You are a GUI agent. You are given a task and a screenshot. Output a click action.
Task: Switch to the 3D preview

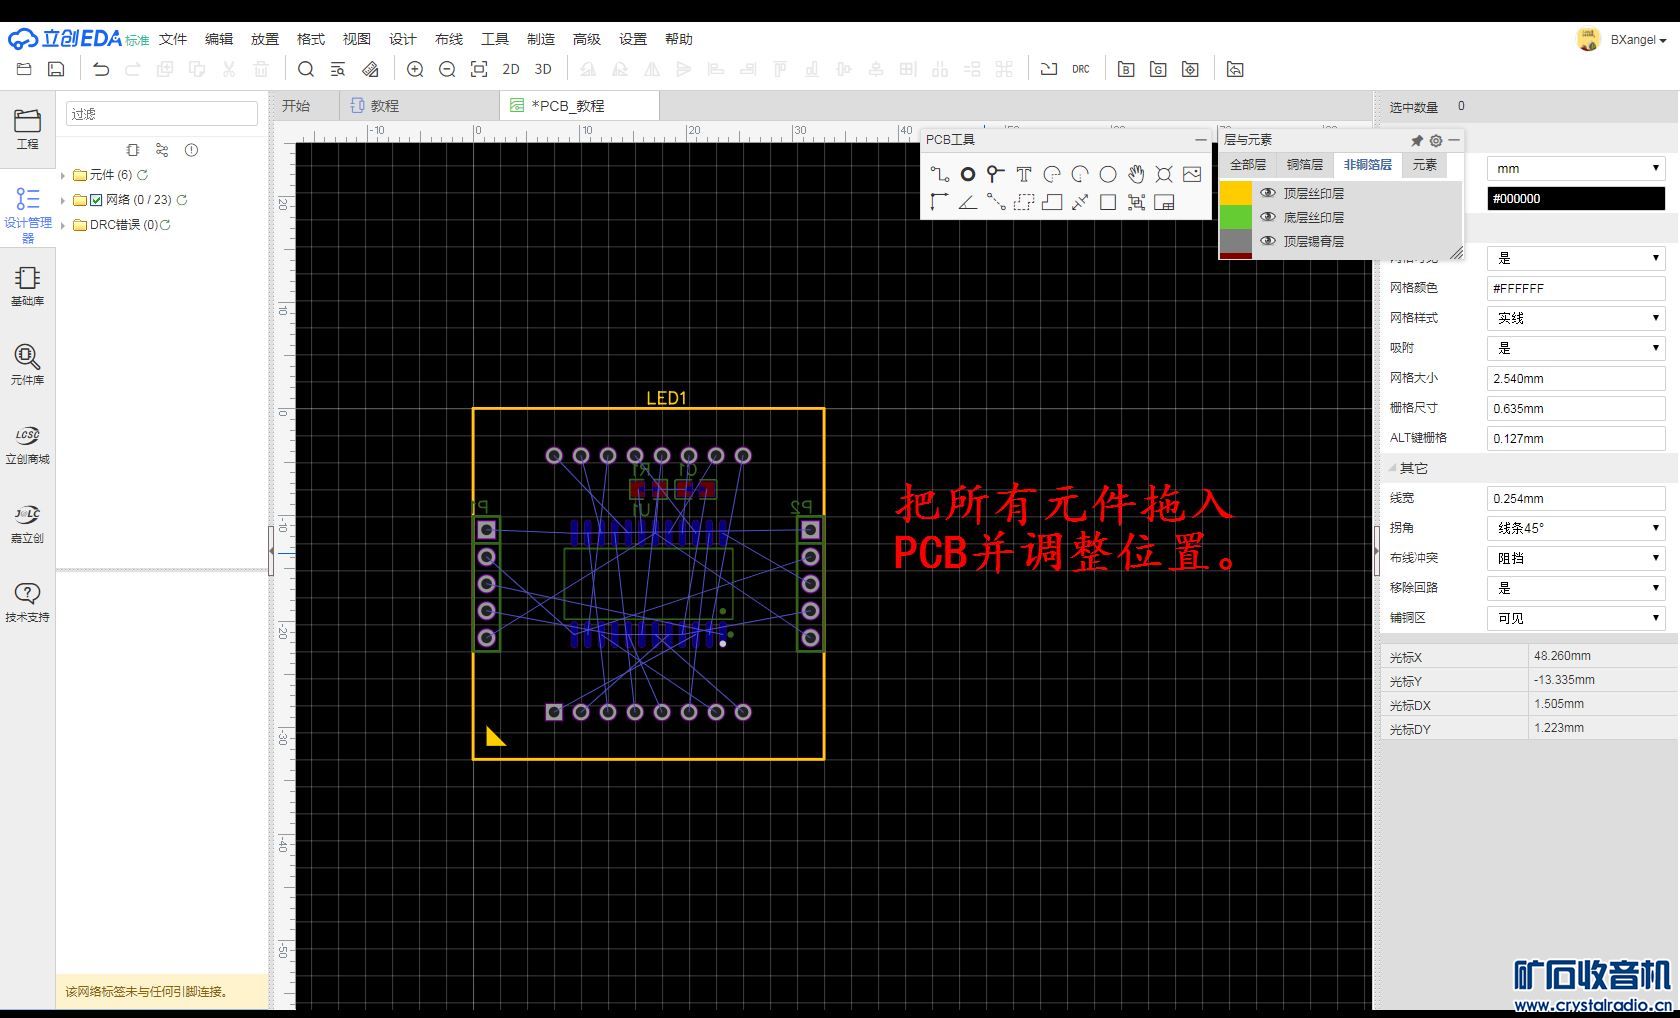tap(543, 69)
